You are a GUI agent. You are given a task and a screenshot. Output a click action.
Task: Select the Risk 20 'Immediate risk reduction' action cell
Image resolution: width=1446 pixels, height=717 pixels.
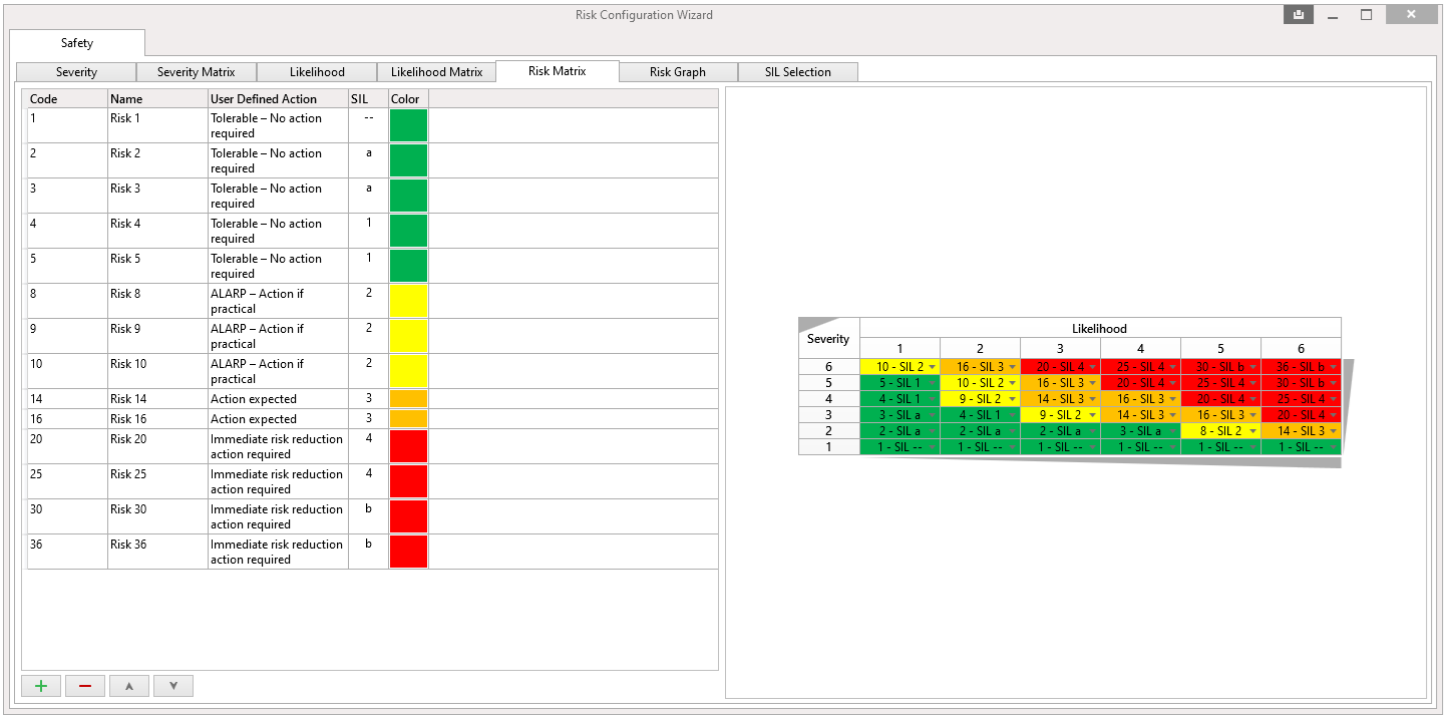click(x=278, y=446)
